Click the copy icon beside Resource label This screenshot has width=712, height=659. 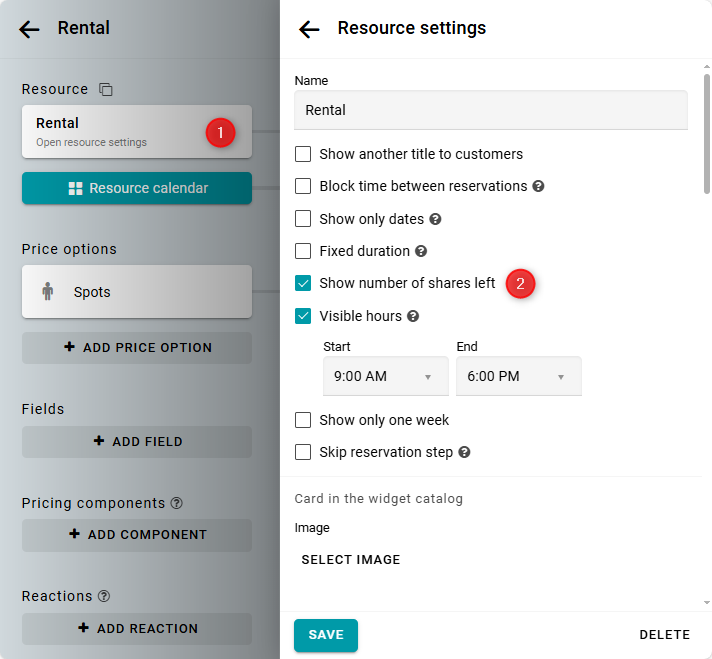(x=106, y=90)
